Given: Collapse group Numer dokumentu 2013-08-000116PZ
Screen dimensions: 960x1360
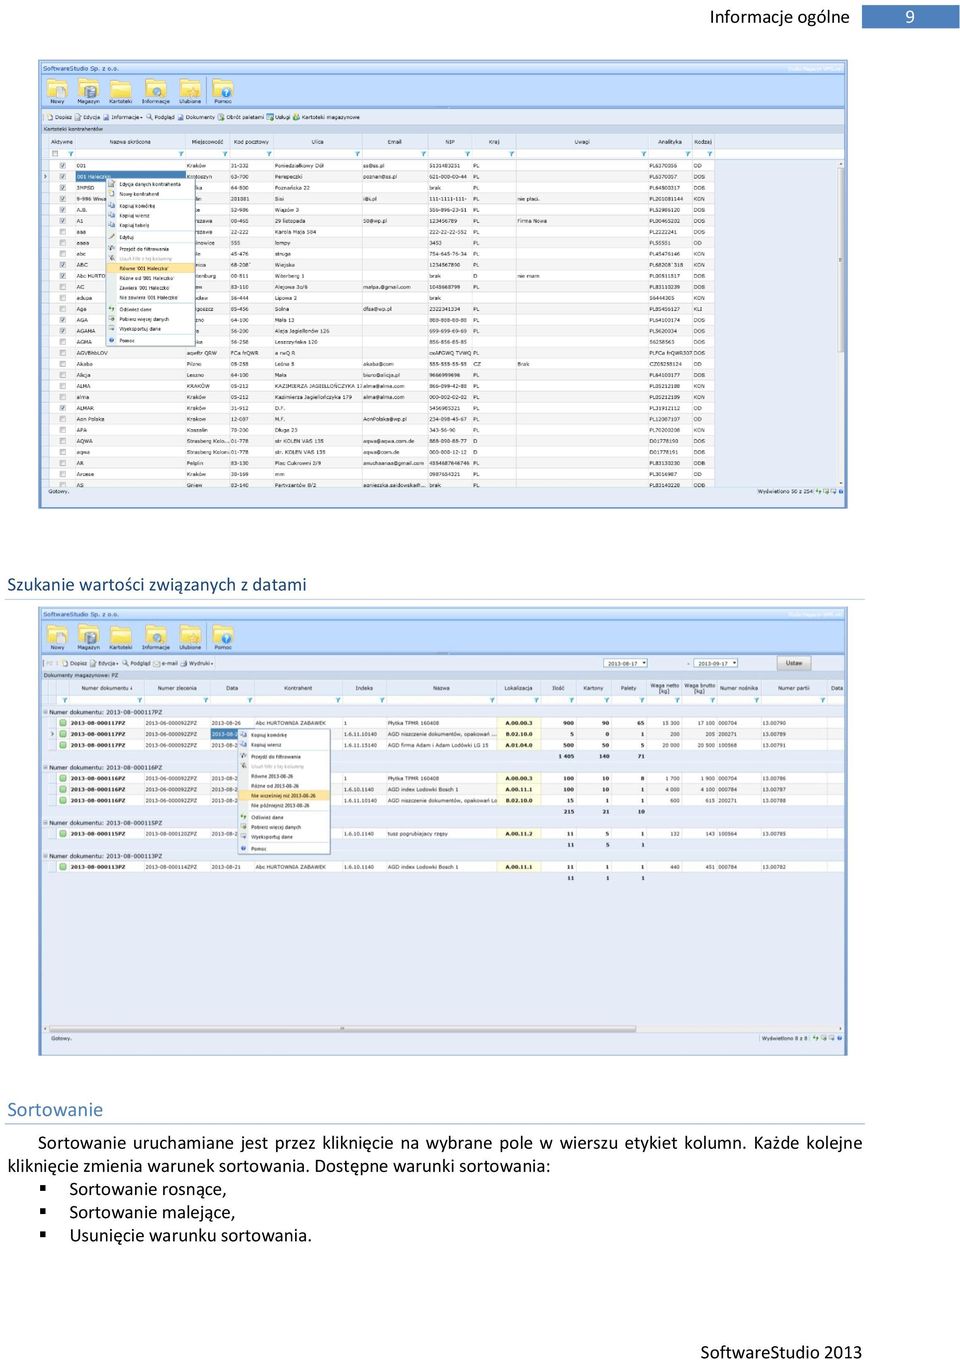Looking at the screenshot, I should coord(46,767).
